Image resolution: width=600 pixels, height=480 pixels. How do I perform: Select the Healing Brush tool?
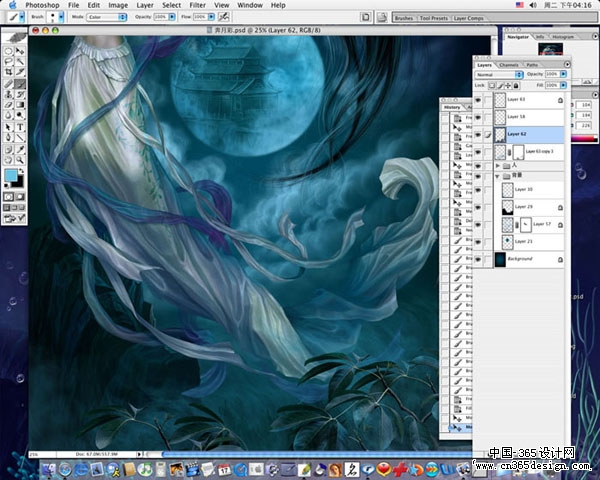[8, 84]
